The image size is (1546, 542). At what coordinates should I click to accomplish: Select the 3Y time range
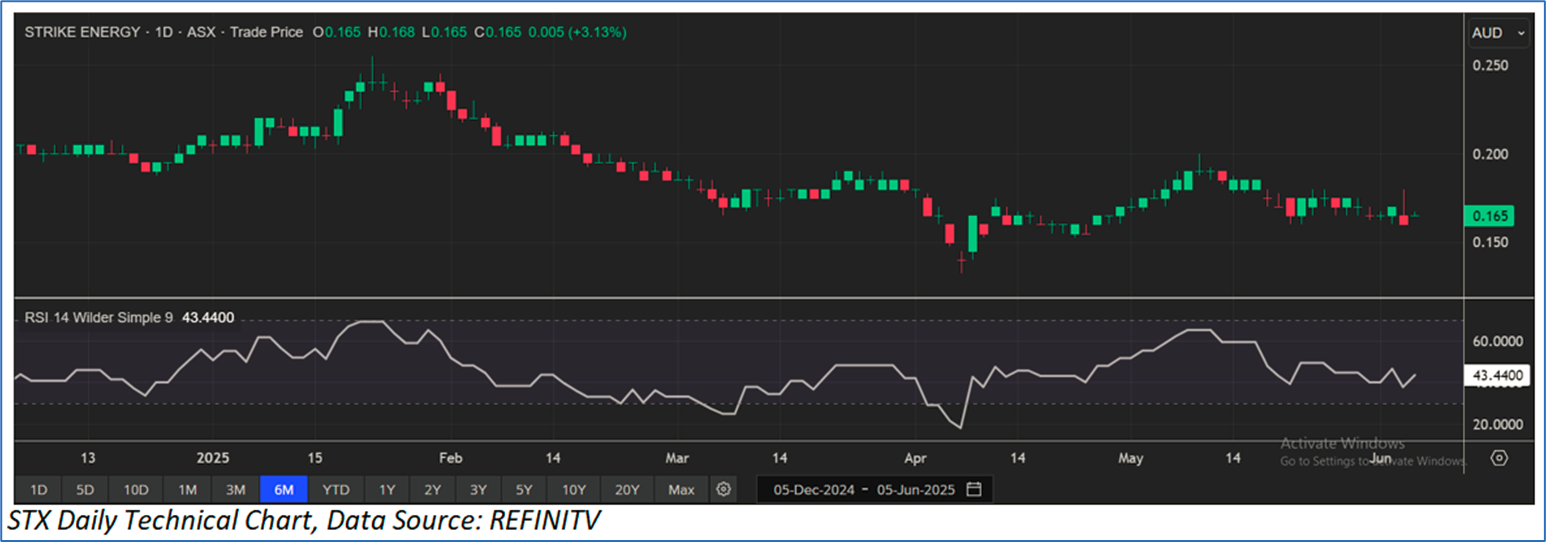(x=478, y=490)
